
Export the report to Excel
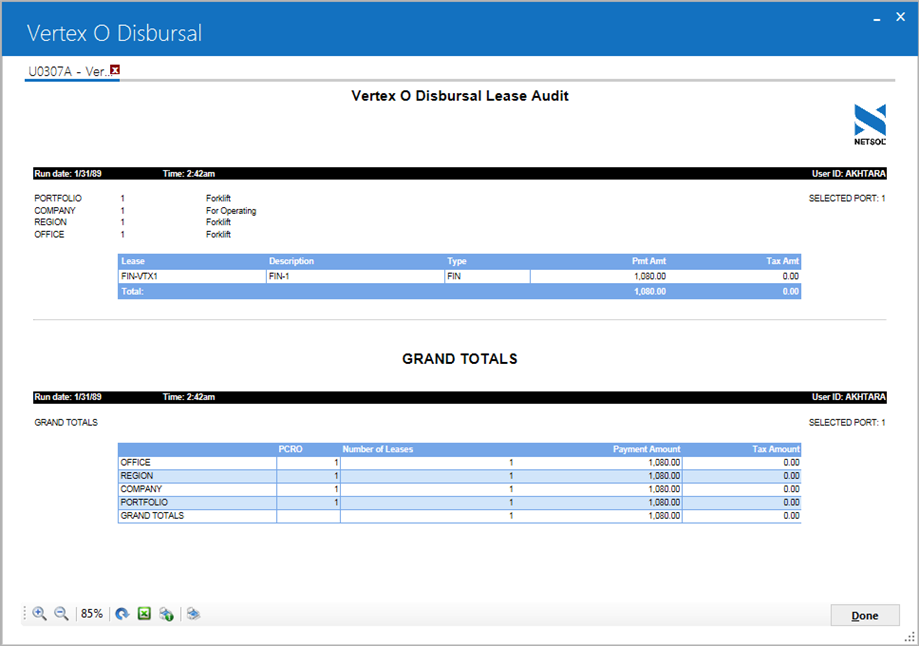click(144, 614)
